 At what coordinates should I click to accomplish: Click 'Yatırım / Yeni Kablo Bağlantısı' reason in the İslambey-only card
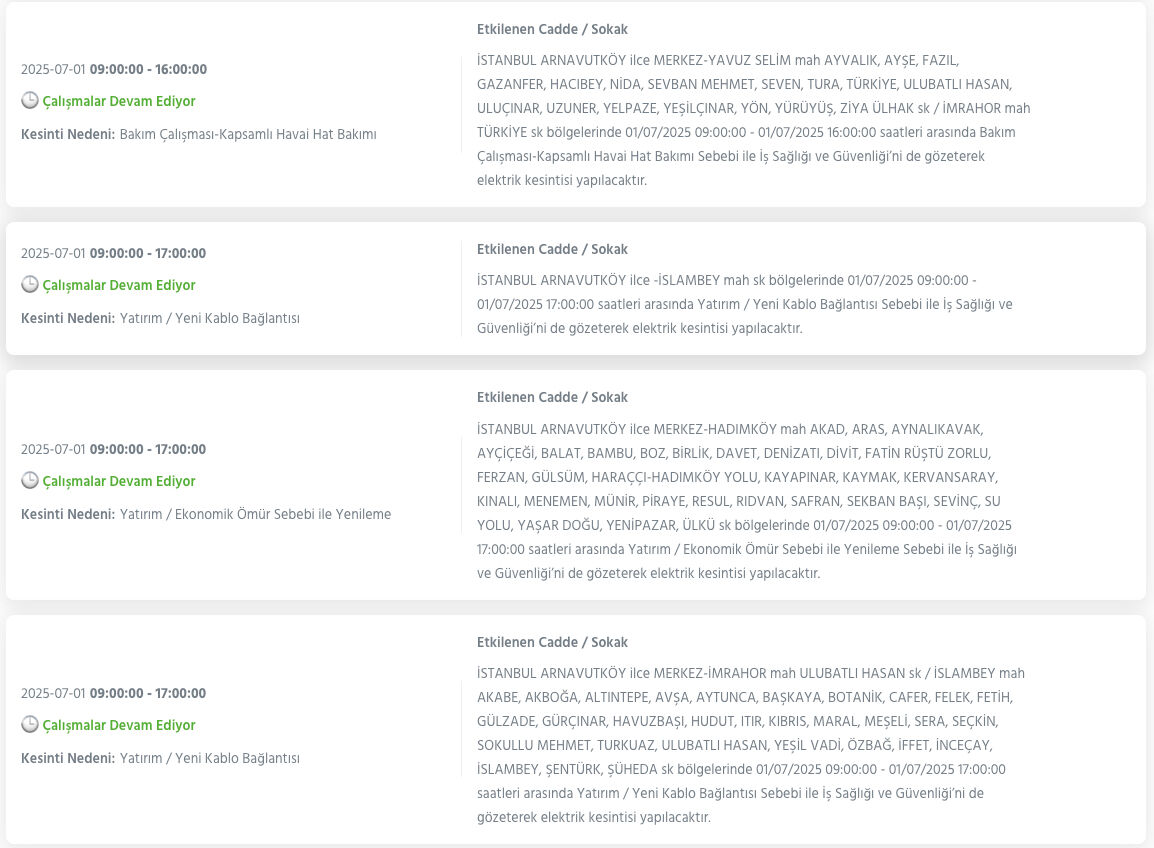point(209,318)
